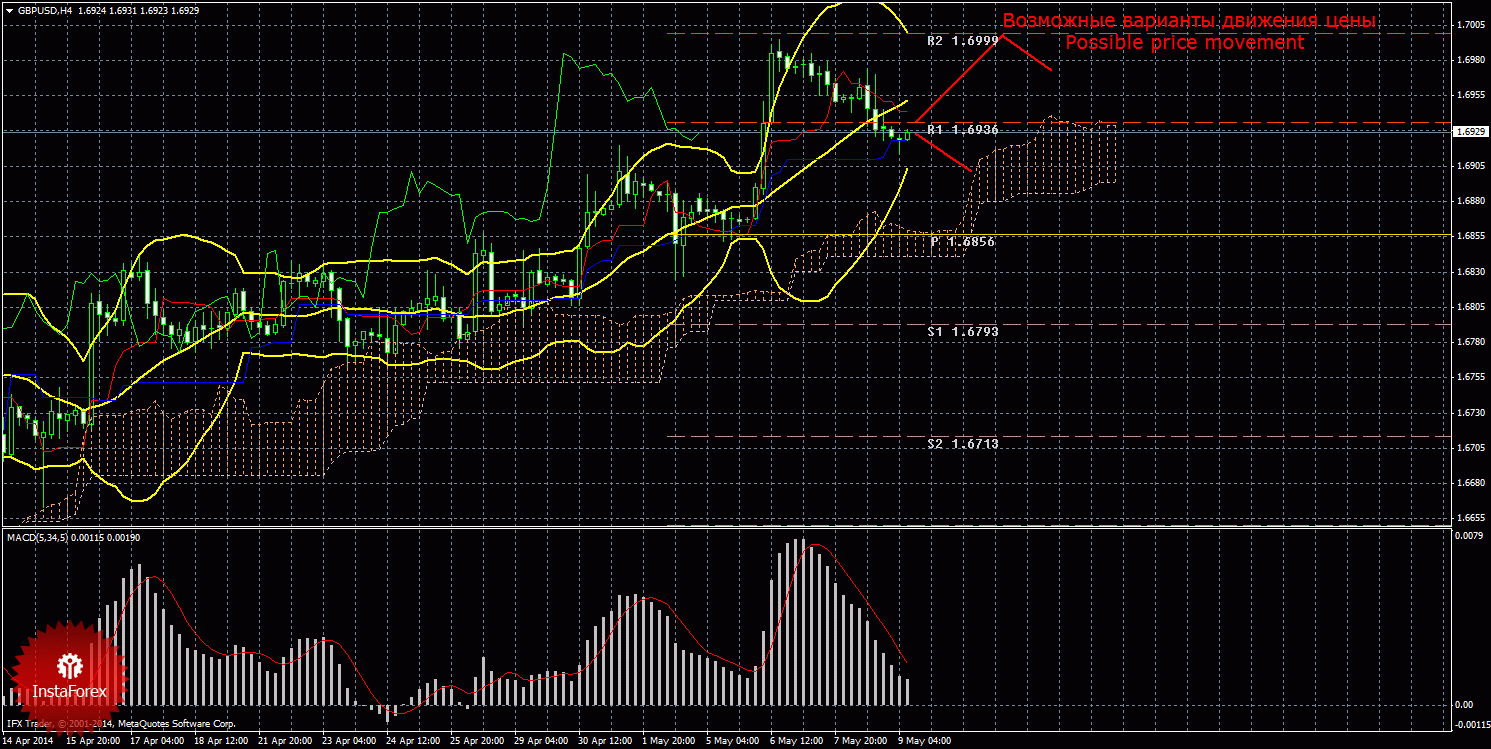This screenshot has width=1491, height=749.
Task: Click the S2 1.6713 support label
Action: pyautogui.click(x=961, y=443)
